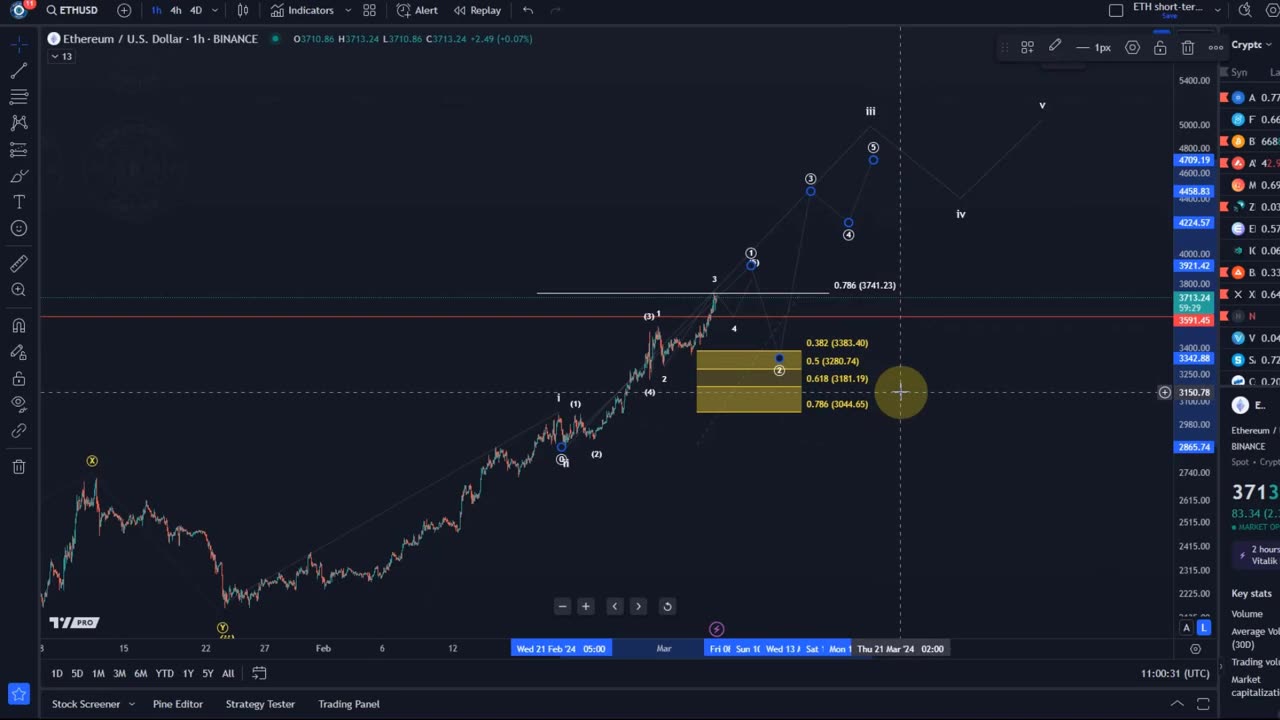Open the candlestick chart type selector
Viewport: 1280px width, 720px height.
243,10
